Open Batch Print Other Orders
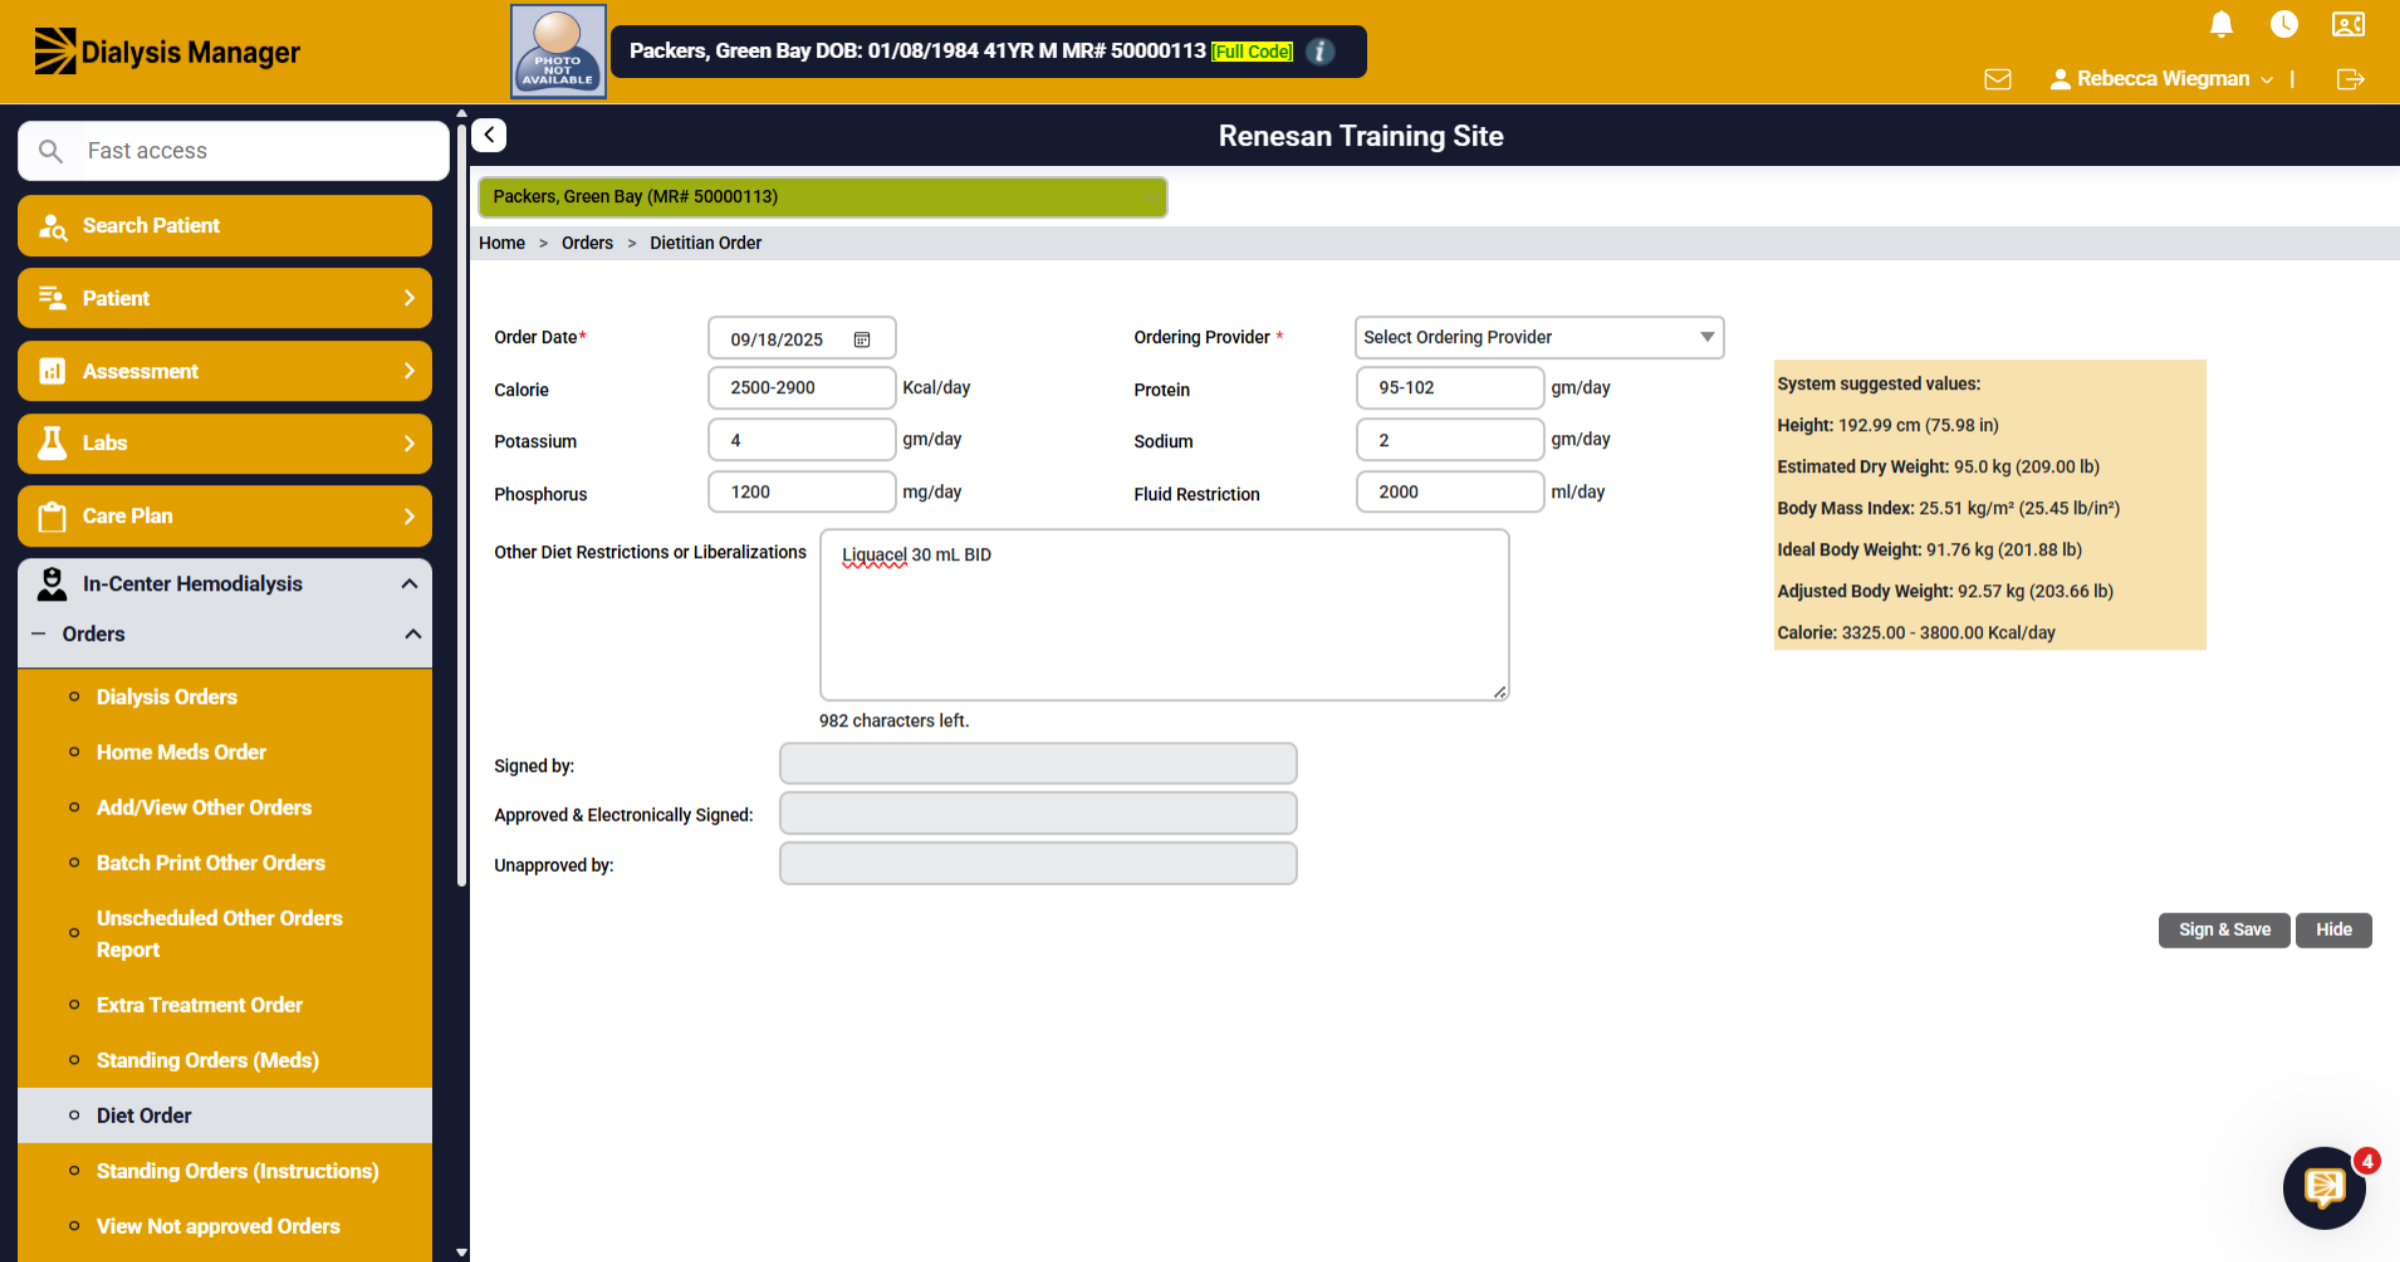 [x=211, y=863]
